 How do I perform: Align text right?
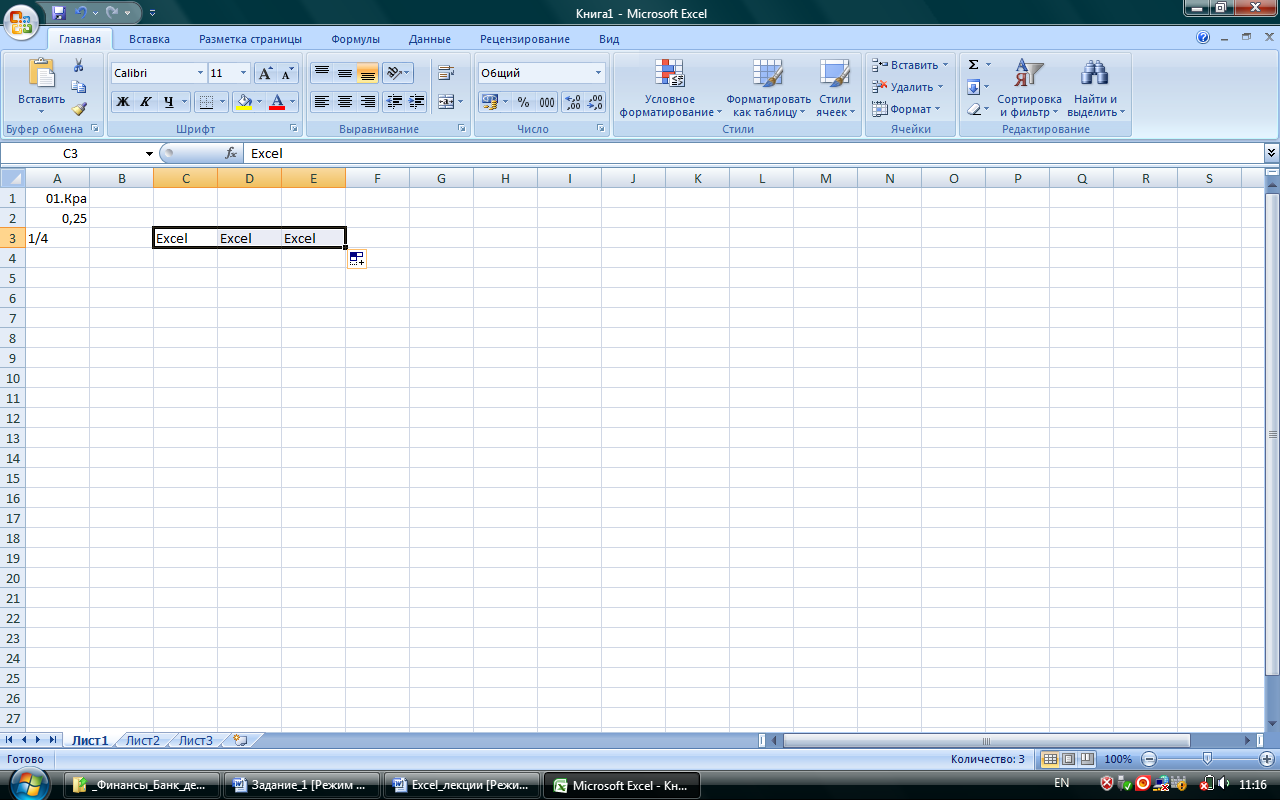coord(368,102)
